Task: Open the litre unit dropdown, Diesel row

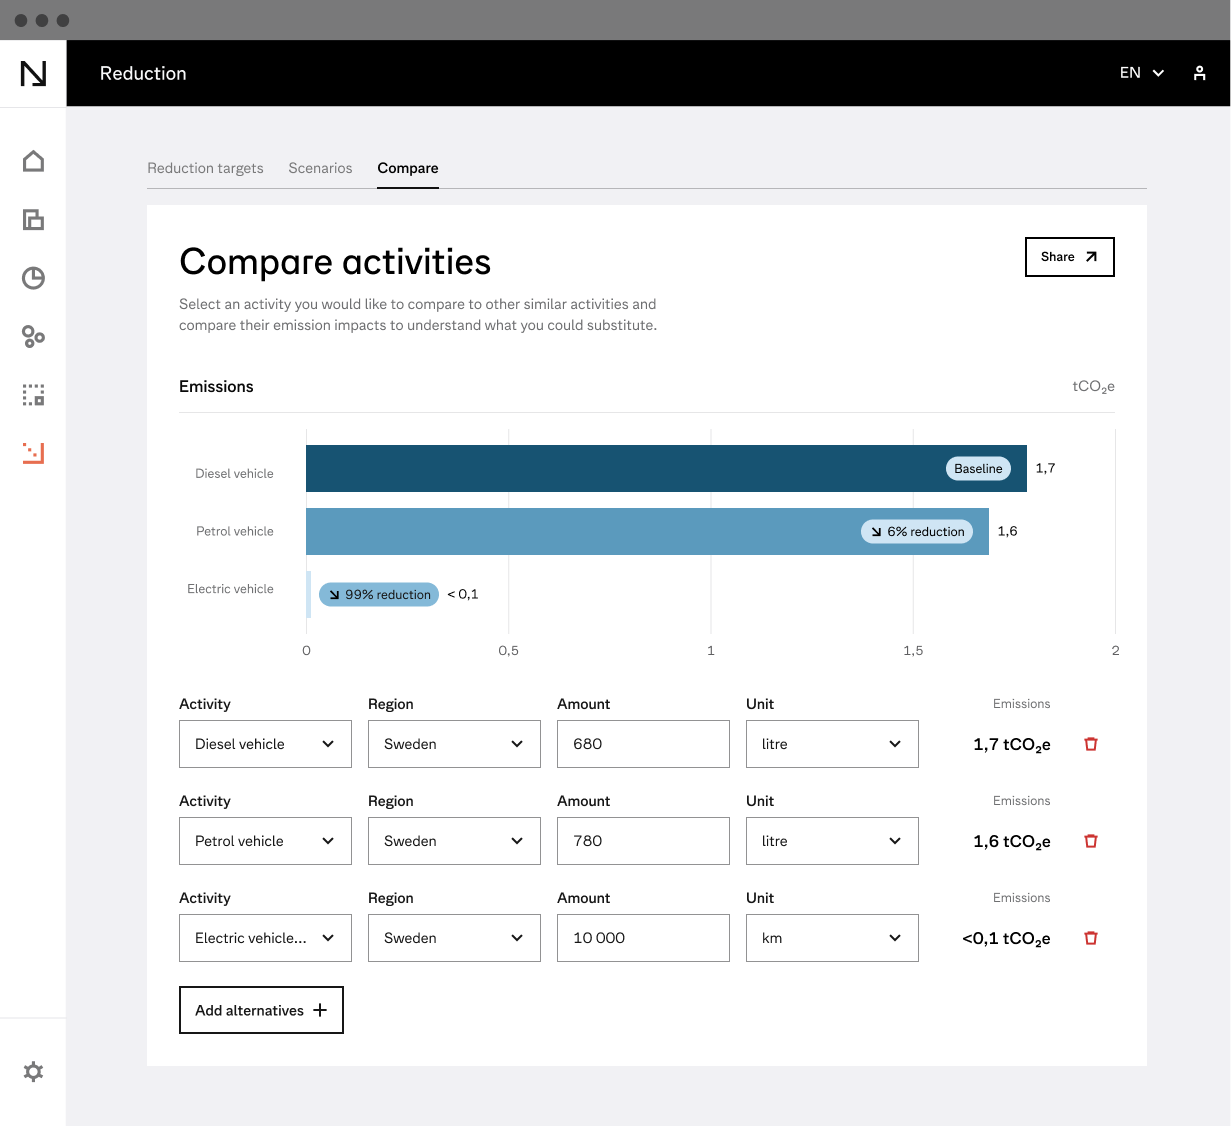Action: (832, 744)
